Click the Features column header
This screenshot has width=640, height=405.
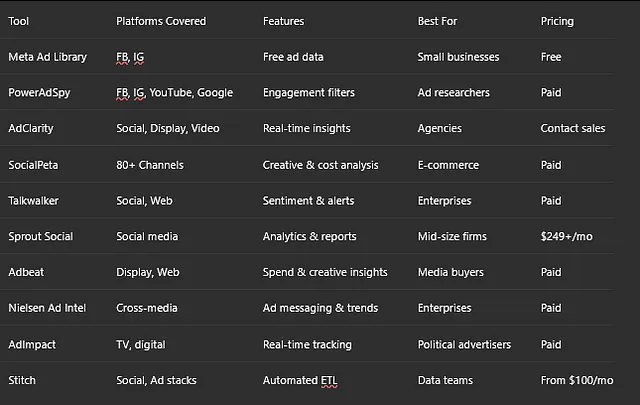coord(284,21)
